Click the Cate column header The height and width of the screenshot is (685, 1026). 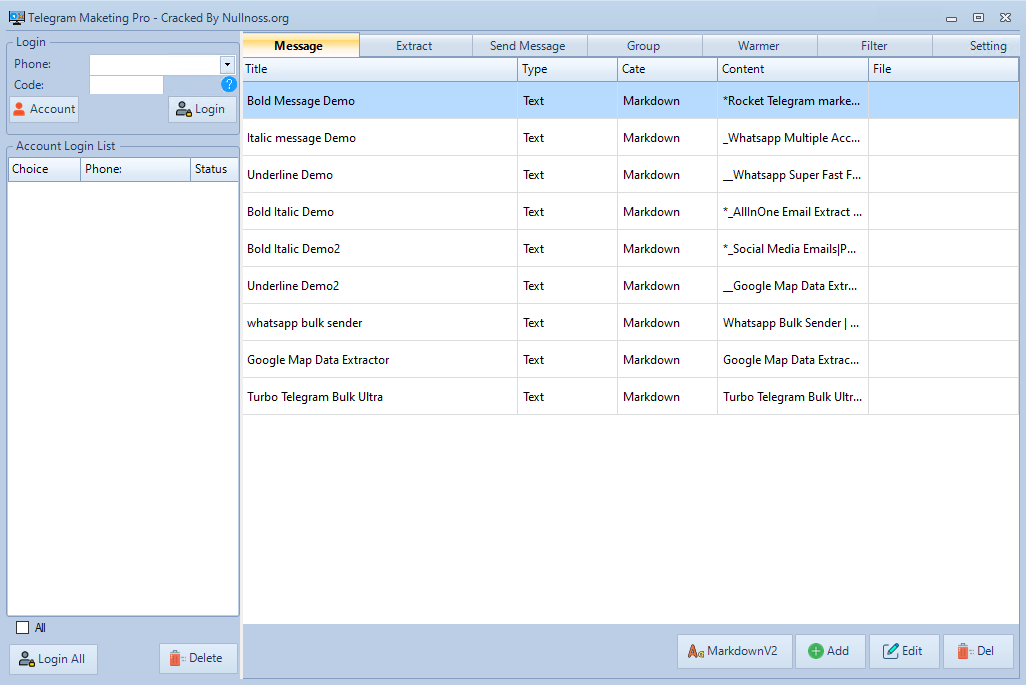tap(667, 69)
